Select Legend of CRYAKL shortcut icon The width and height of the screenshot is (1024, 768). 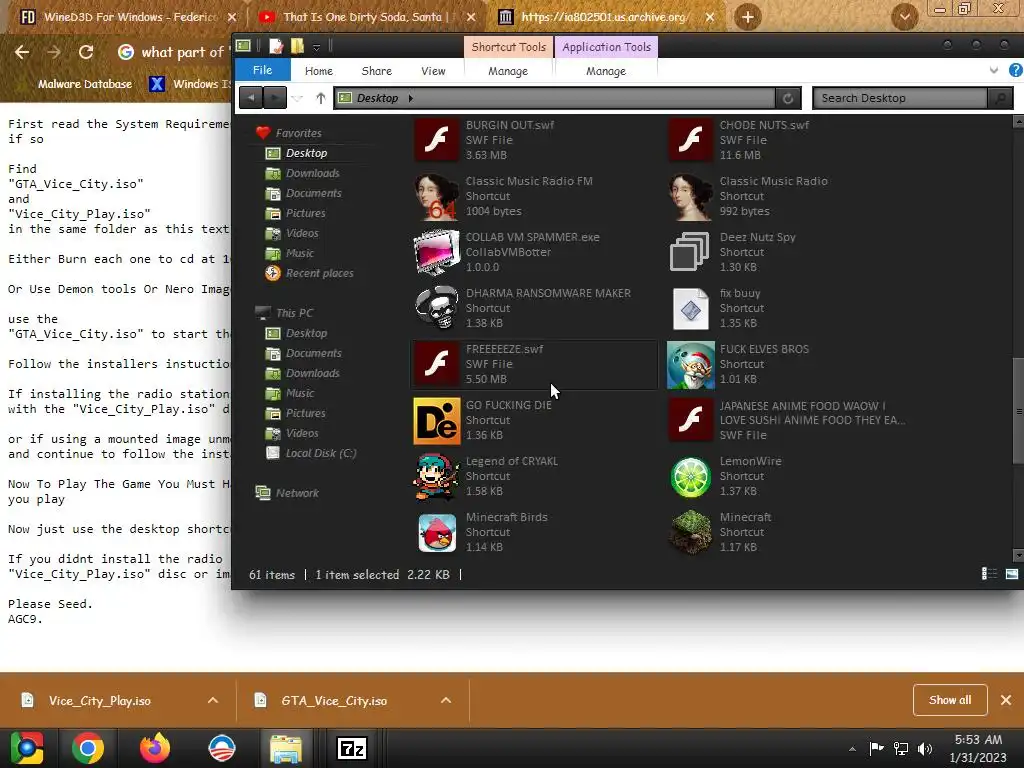pos(436,477)
